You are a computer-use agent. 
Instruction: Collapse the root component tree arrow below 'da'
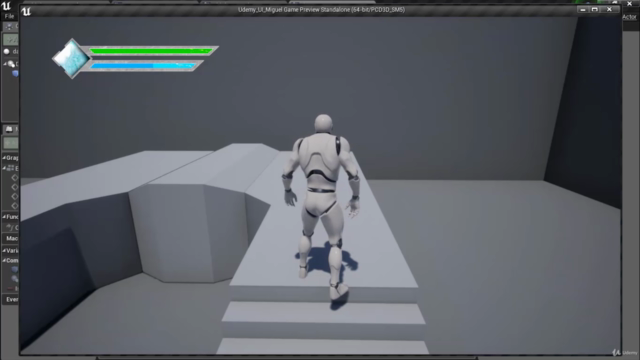click(5, 64)
